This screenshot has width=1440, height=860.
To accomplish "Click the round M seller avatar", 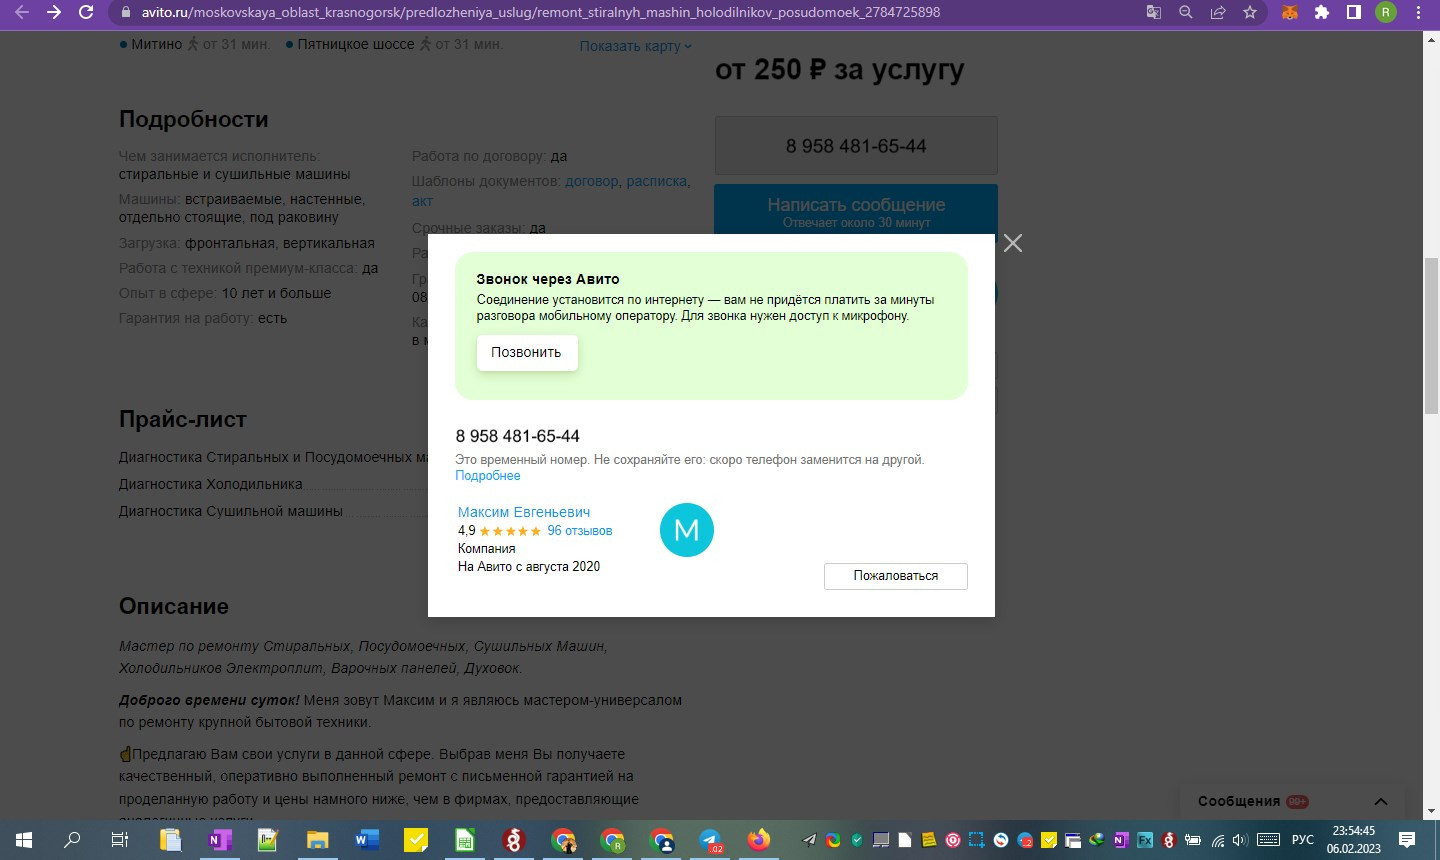I will pos(687,530).
